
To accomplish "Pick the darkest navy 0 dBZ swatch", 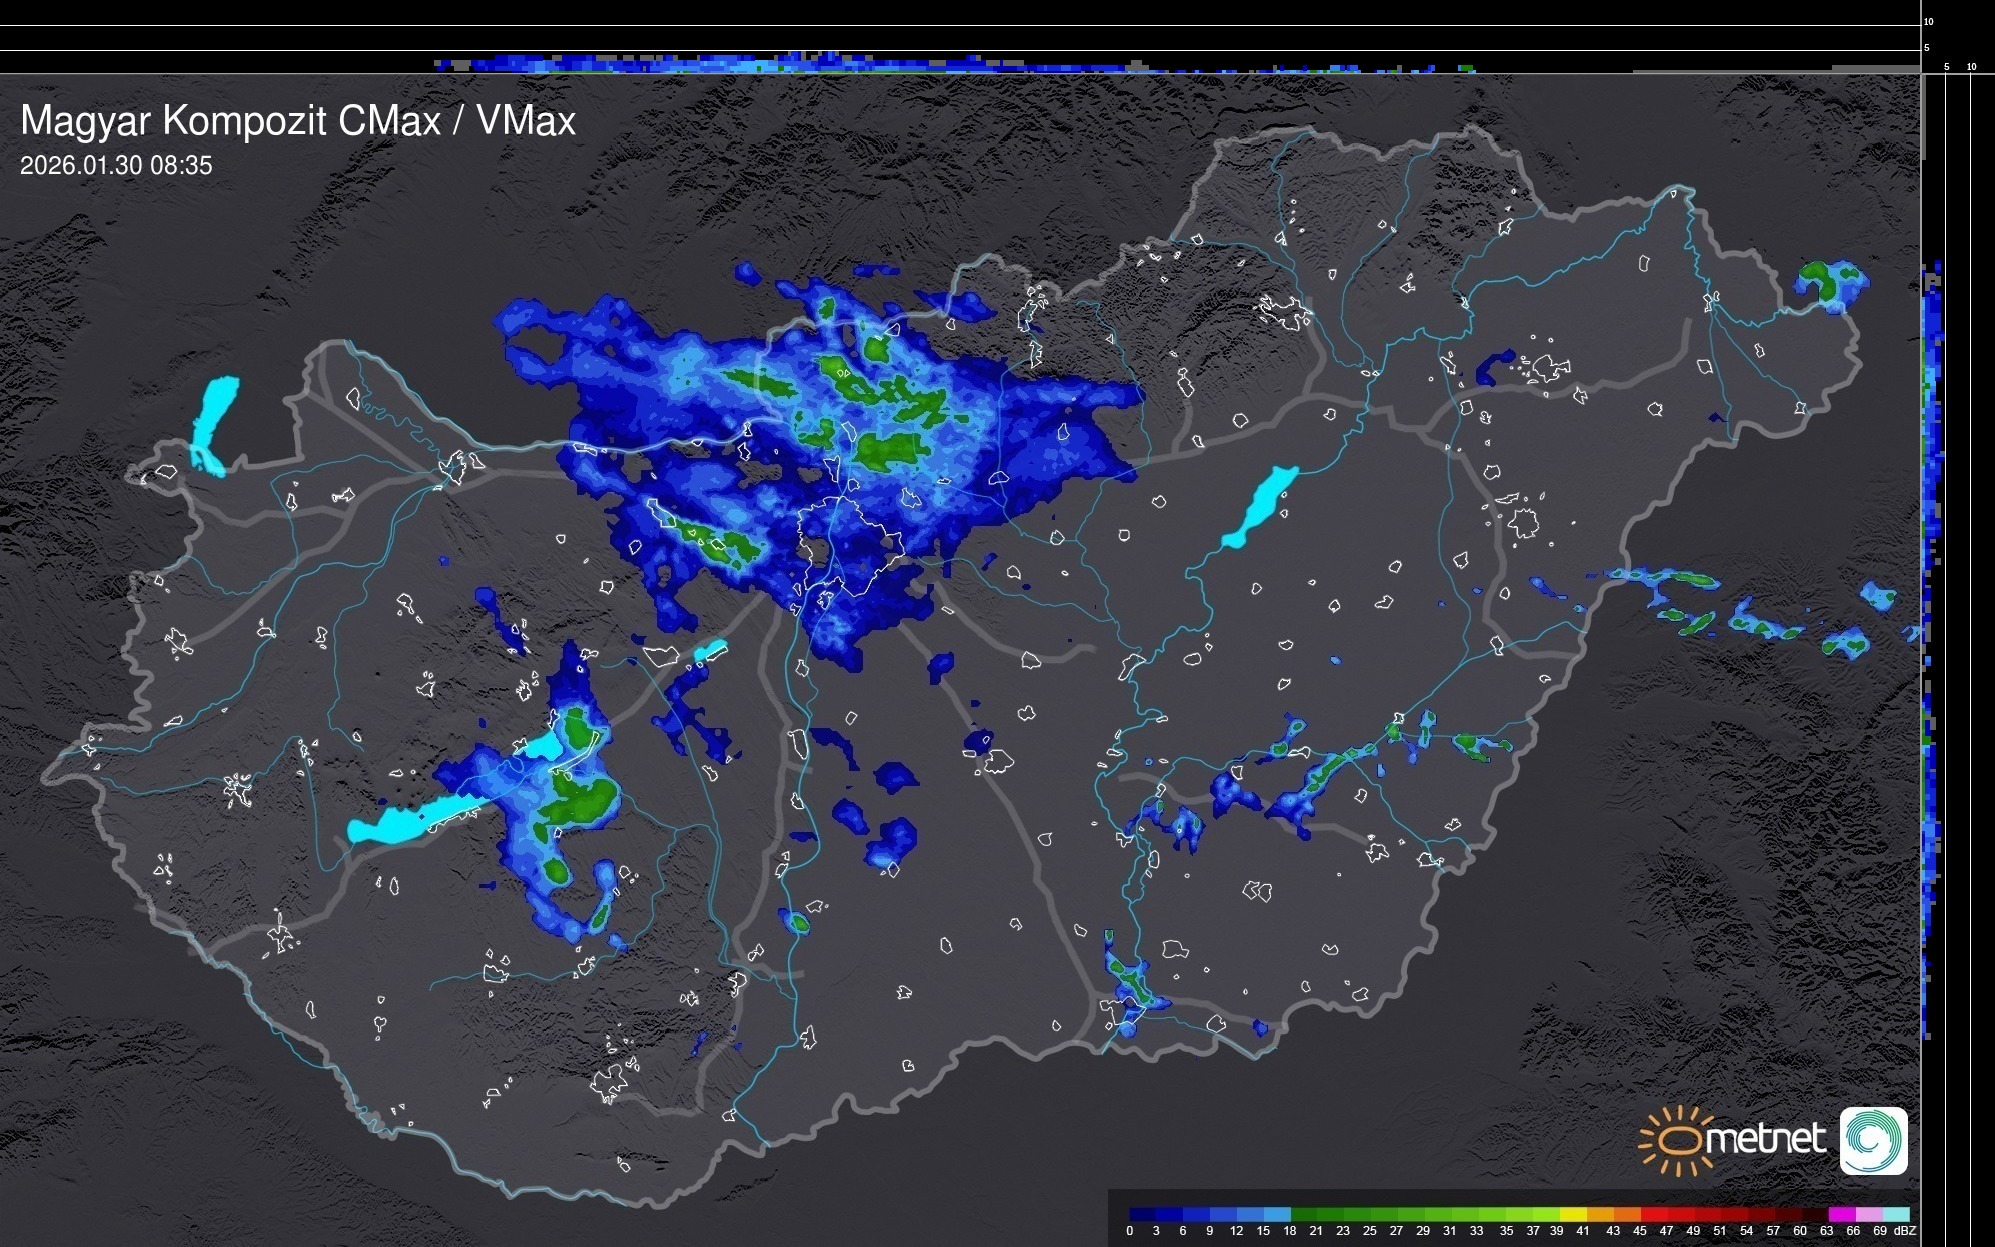I will click(x=1143, y=1214).
